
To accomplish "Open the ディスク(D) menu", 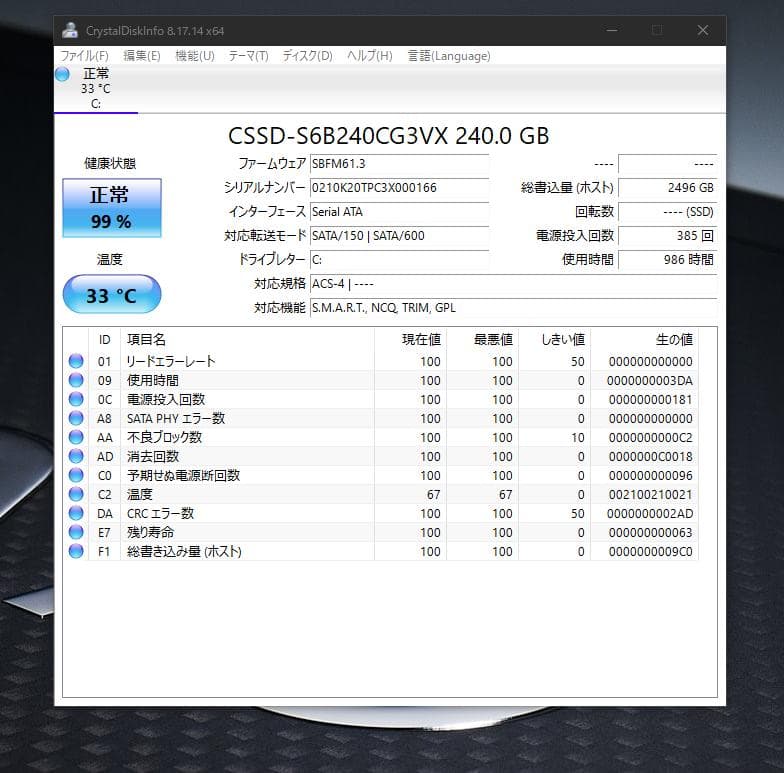I will pyautogui.click(x=308, y=56).
